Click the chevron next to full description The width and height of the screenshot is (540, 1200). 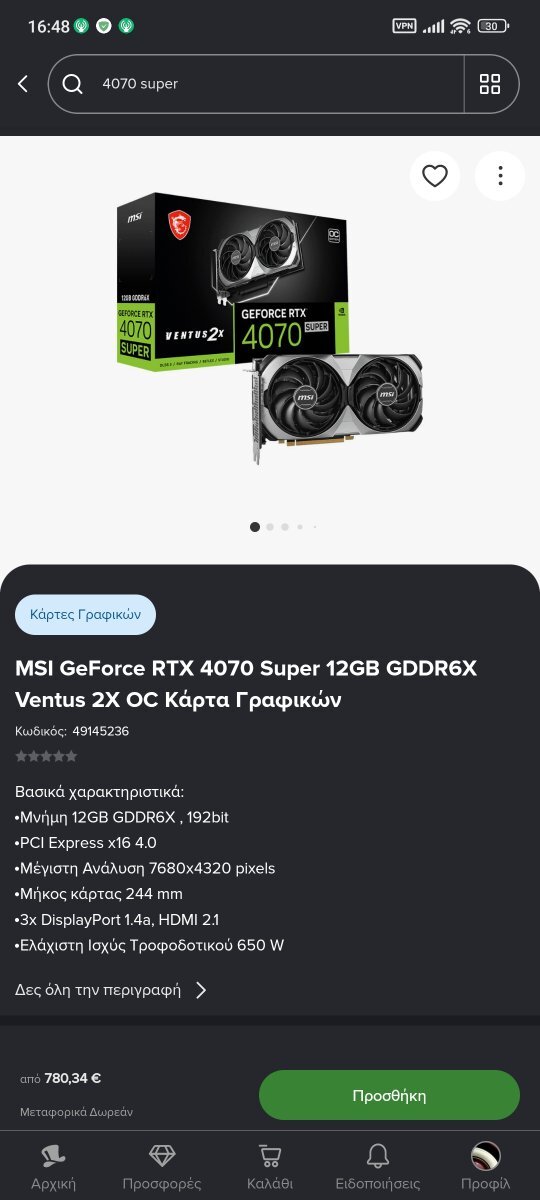coord(201,990)
